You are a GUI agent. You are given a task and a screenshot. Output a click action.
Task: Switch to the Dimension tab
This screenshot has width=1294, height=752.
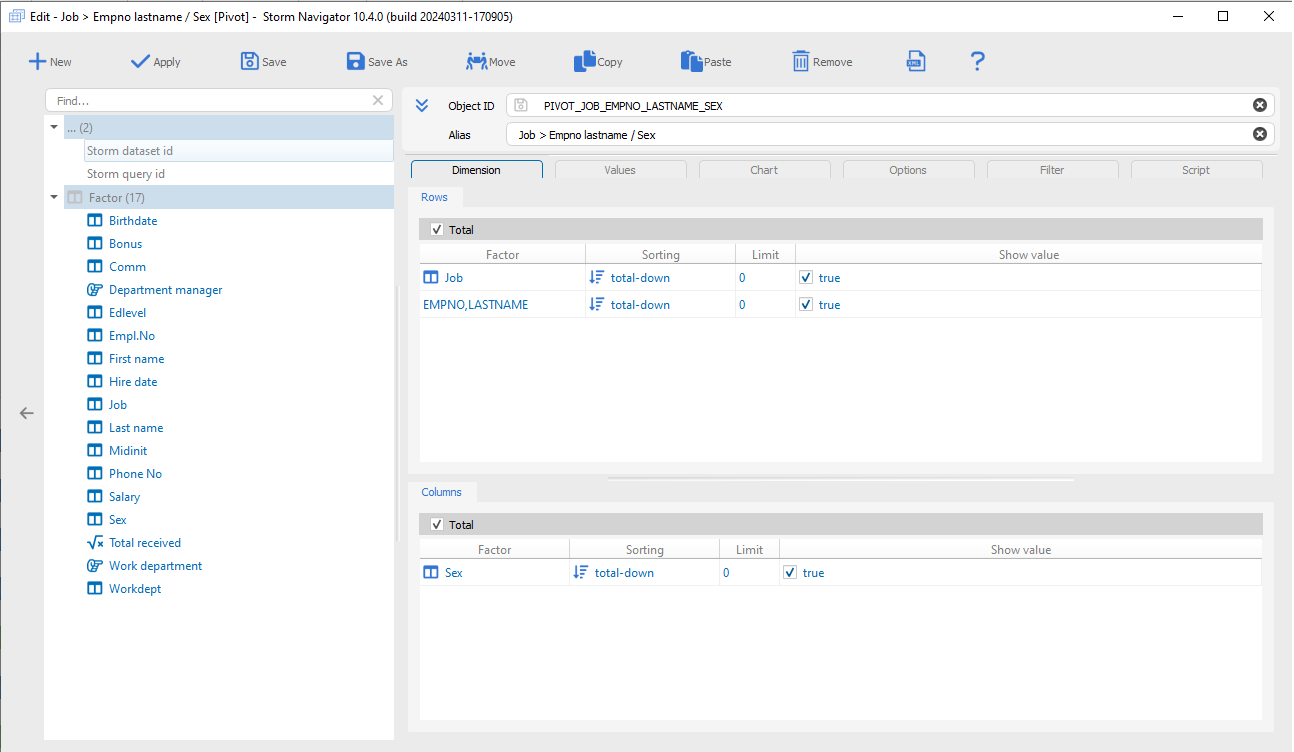477,170
